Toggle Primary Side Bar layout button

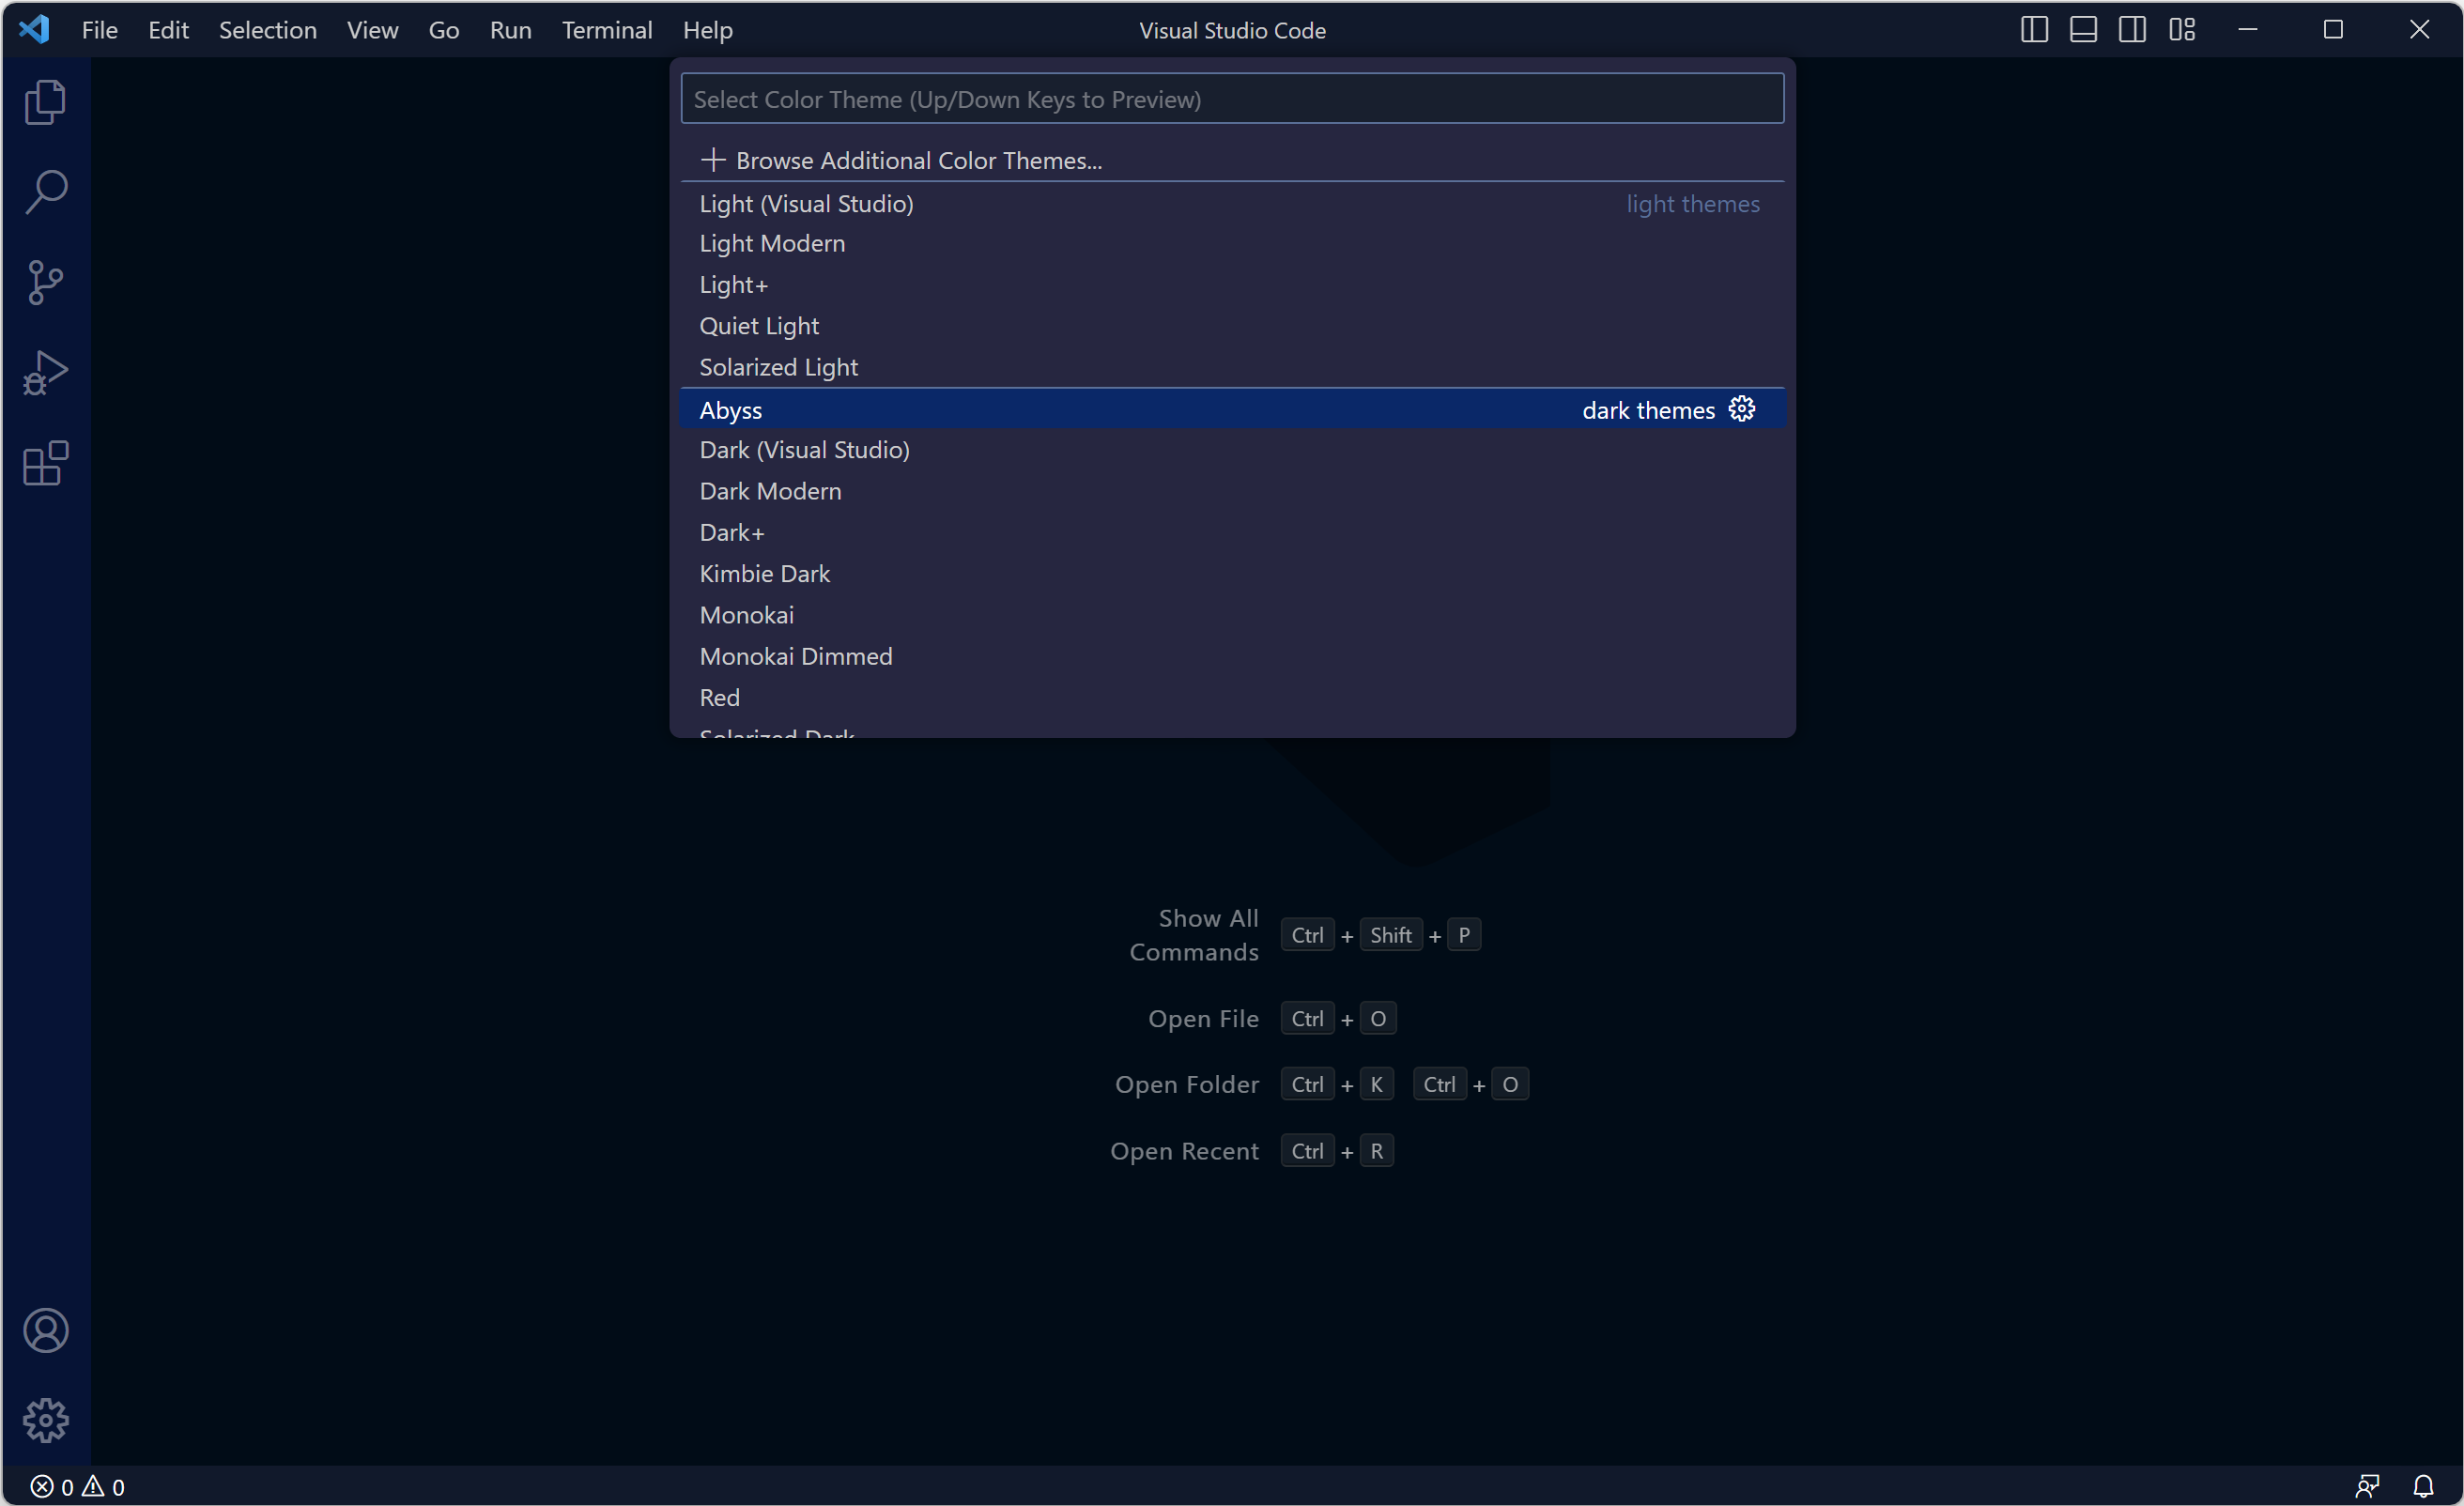[2033, 30]
